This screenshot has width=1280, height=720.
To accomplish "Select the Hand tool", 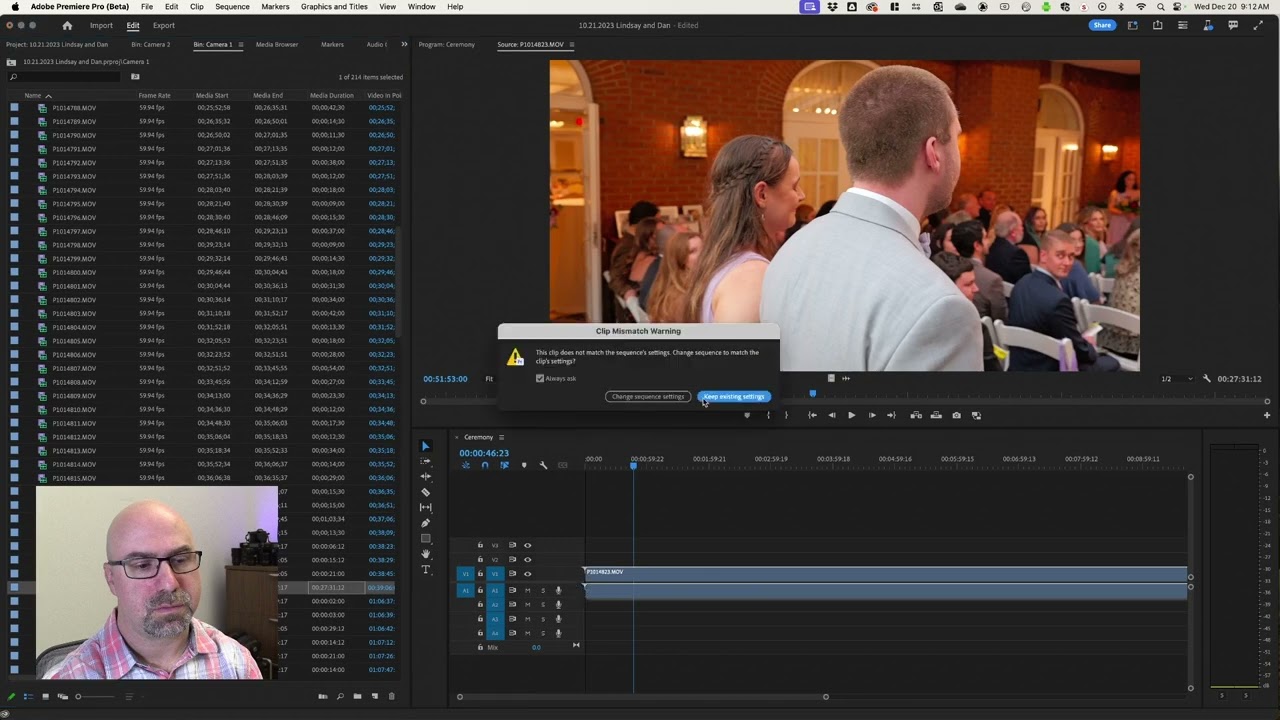I will [x=425, y=554].
